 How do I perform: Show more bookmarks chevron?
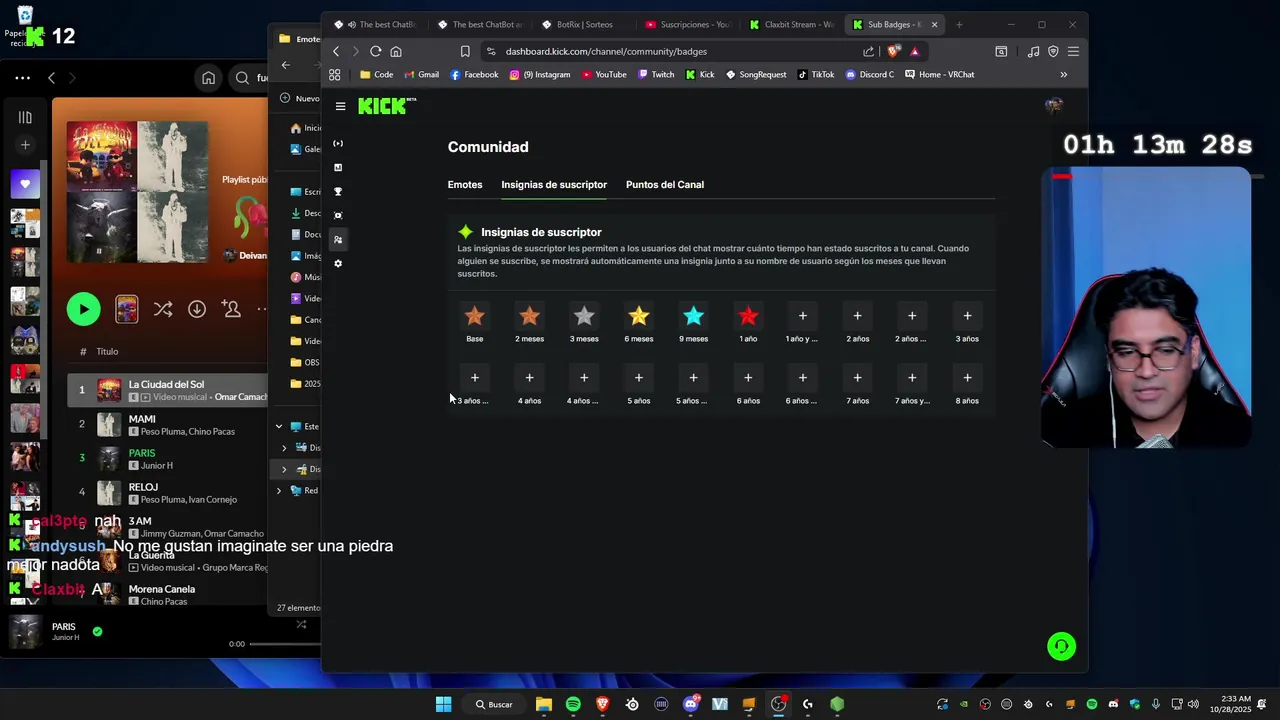click(1063, 74)
